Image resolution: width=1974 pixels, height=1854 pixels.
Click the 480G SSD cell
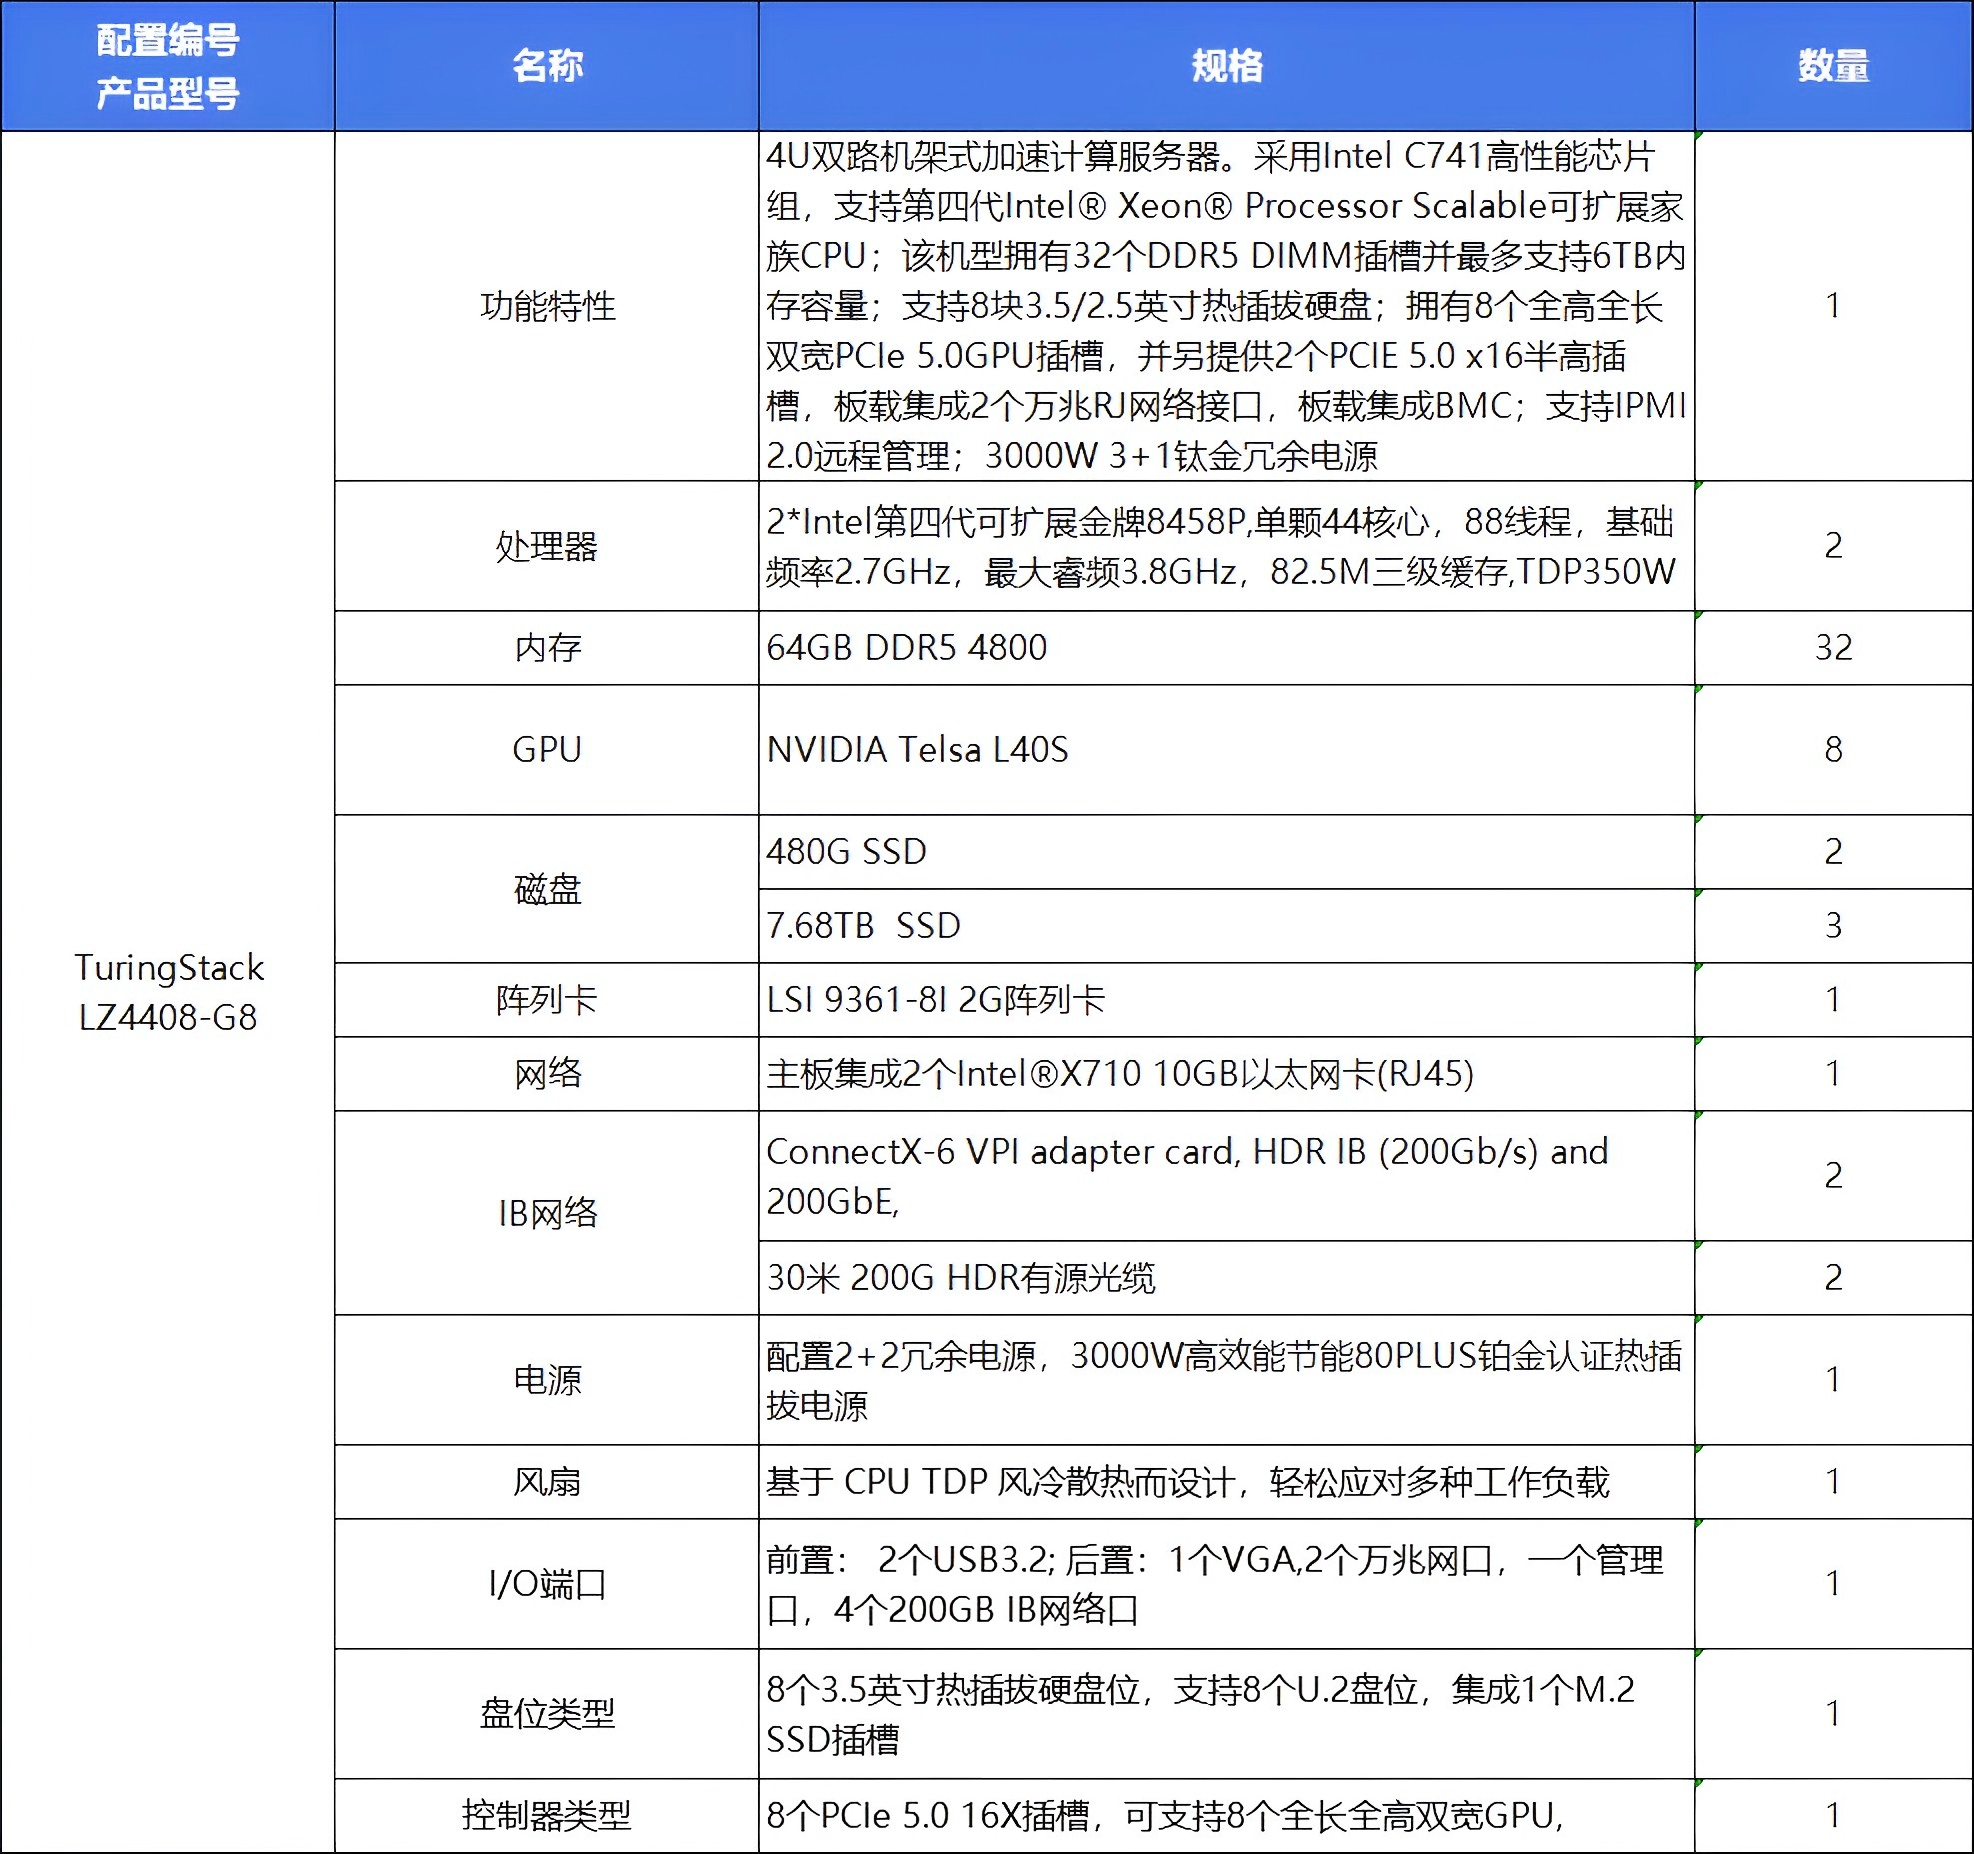point(1227,852)
